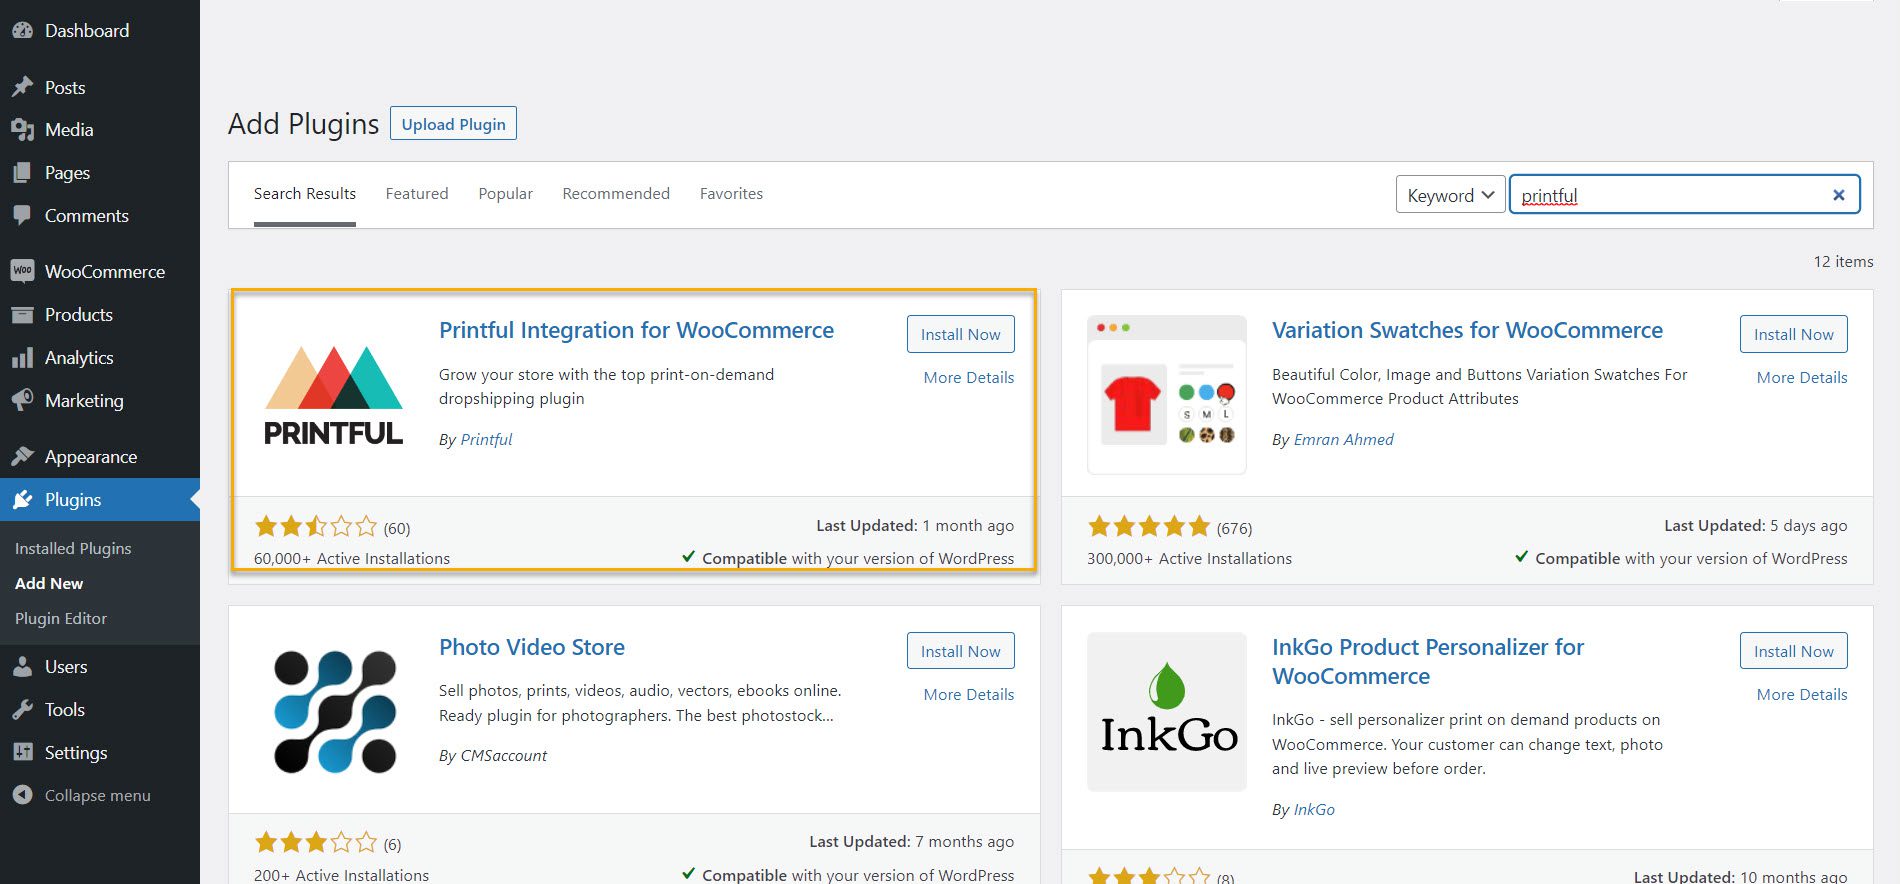The height and width of the screenshot is (884, 1900).
Task: Open the Printful author link
Action: (486, 439)
